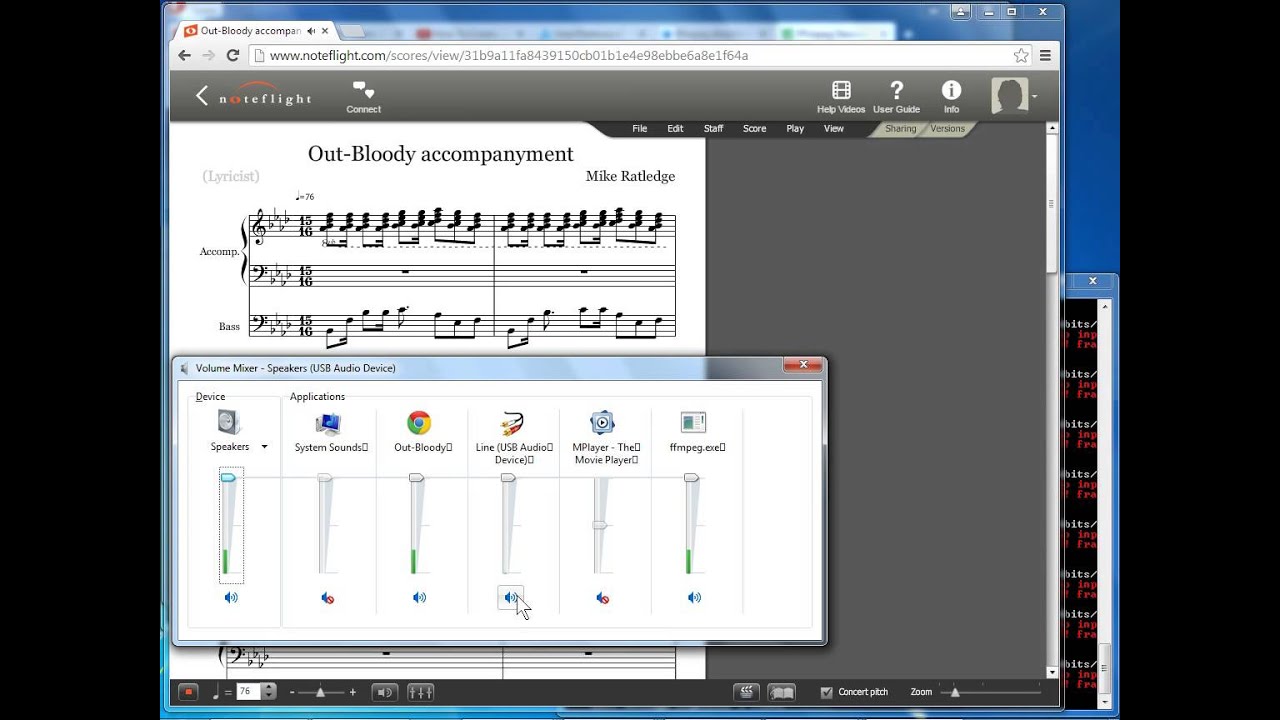Image resolution: width=1280 pixels, height=720 pixels.
Task: Open the Edit menu
Action: (x=675, y=129)
